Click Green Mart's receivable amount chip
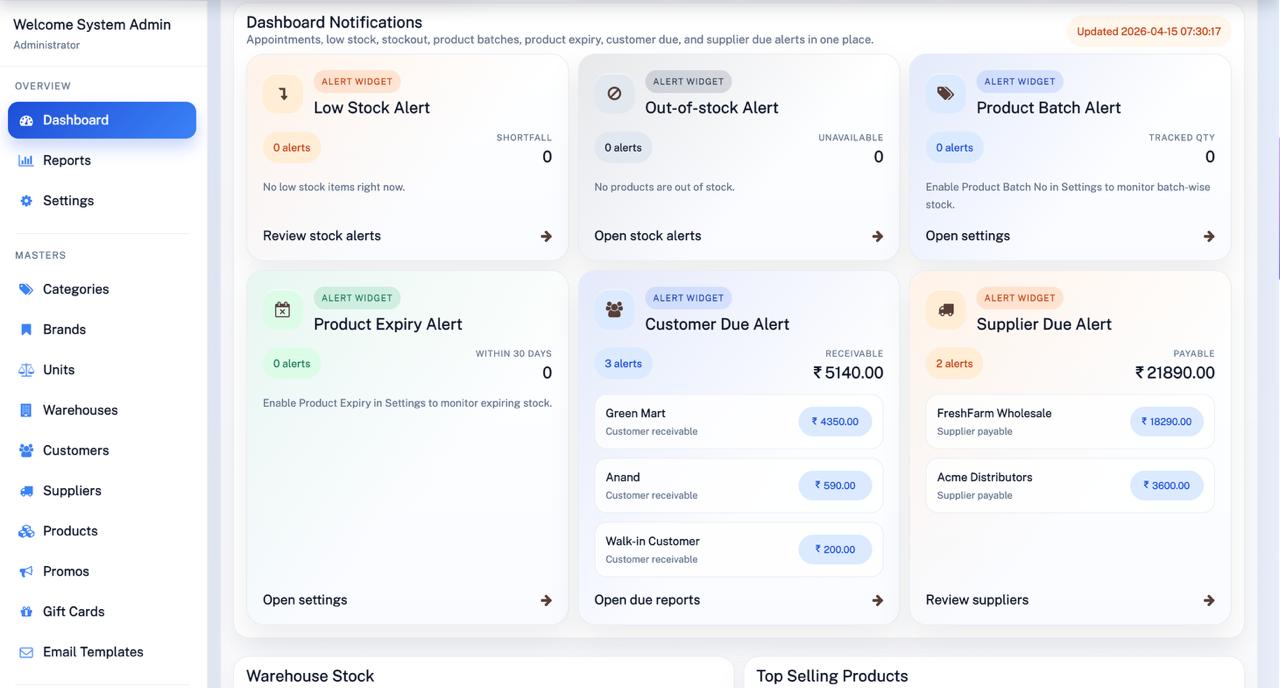 [x=835, y=421]
